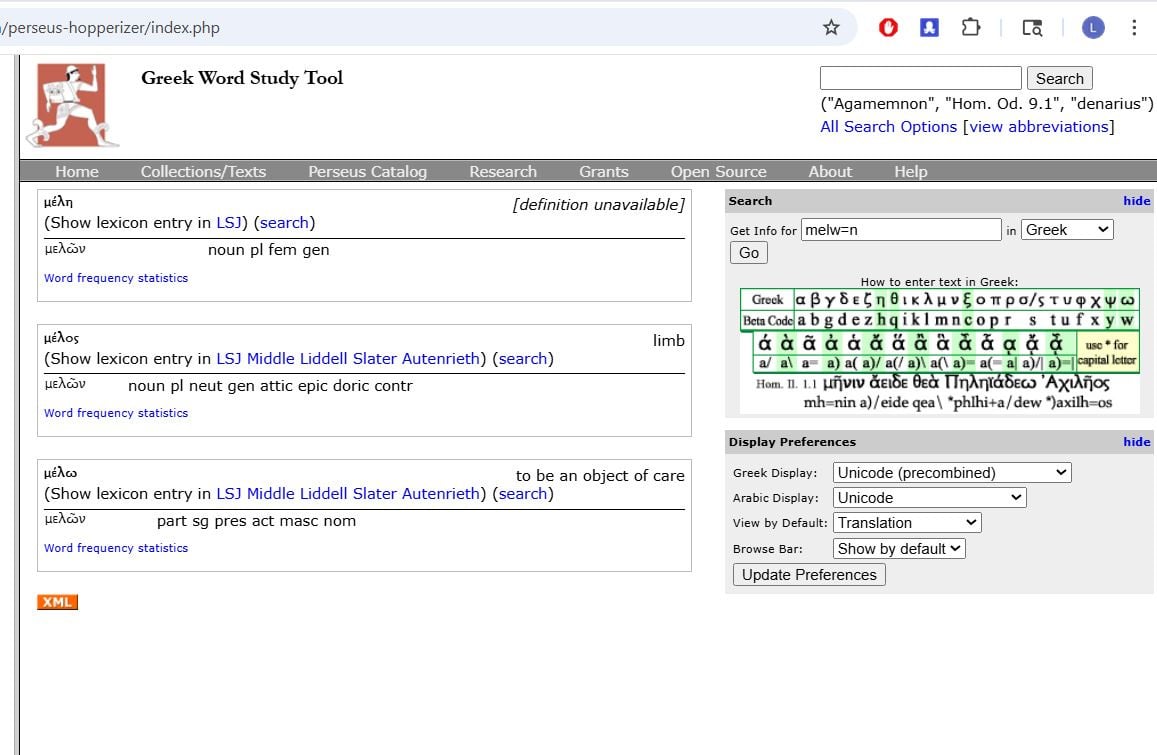Open Chrome three-dot menu
This screenshot has height=755, width=1157.
pyautogui.click(x=1134, y=28)
